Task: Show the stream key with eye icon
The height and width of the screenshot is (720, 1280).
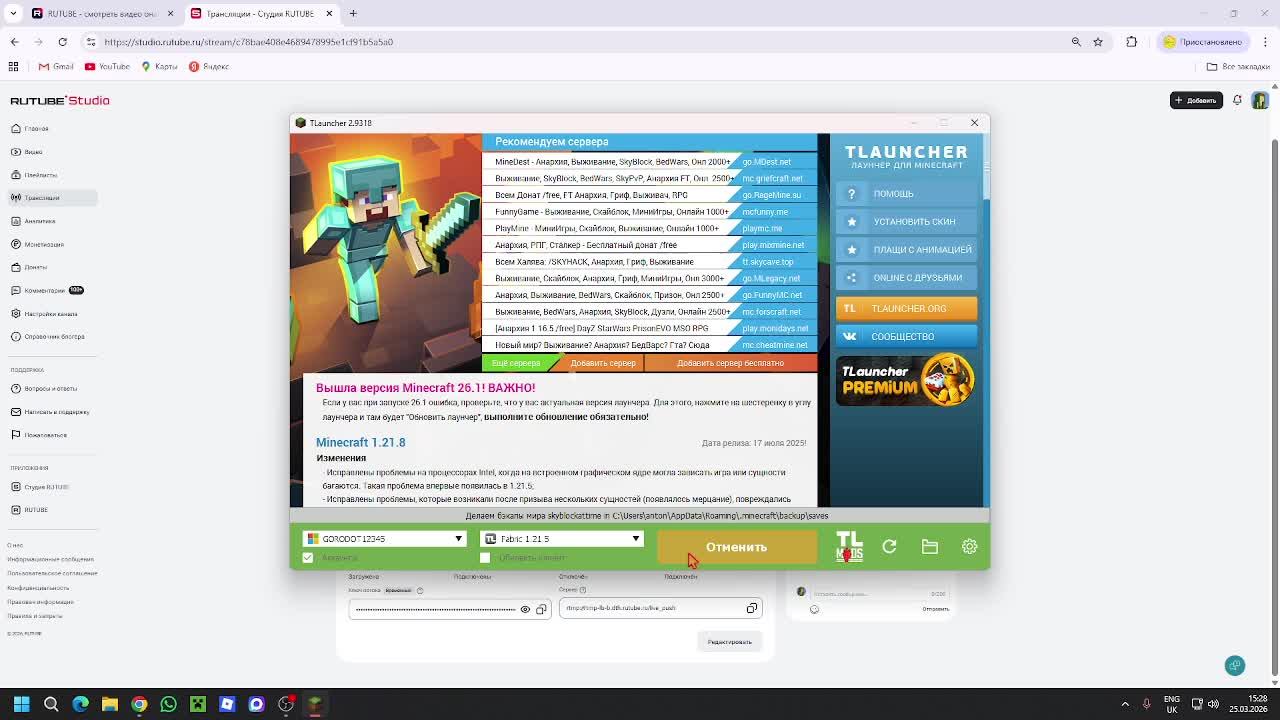Action: click(x=525, y=609)
